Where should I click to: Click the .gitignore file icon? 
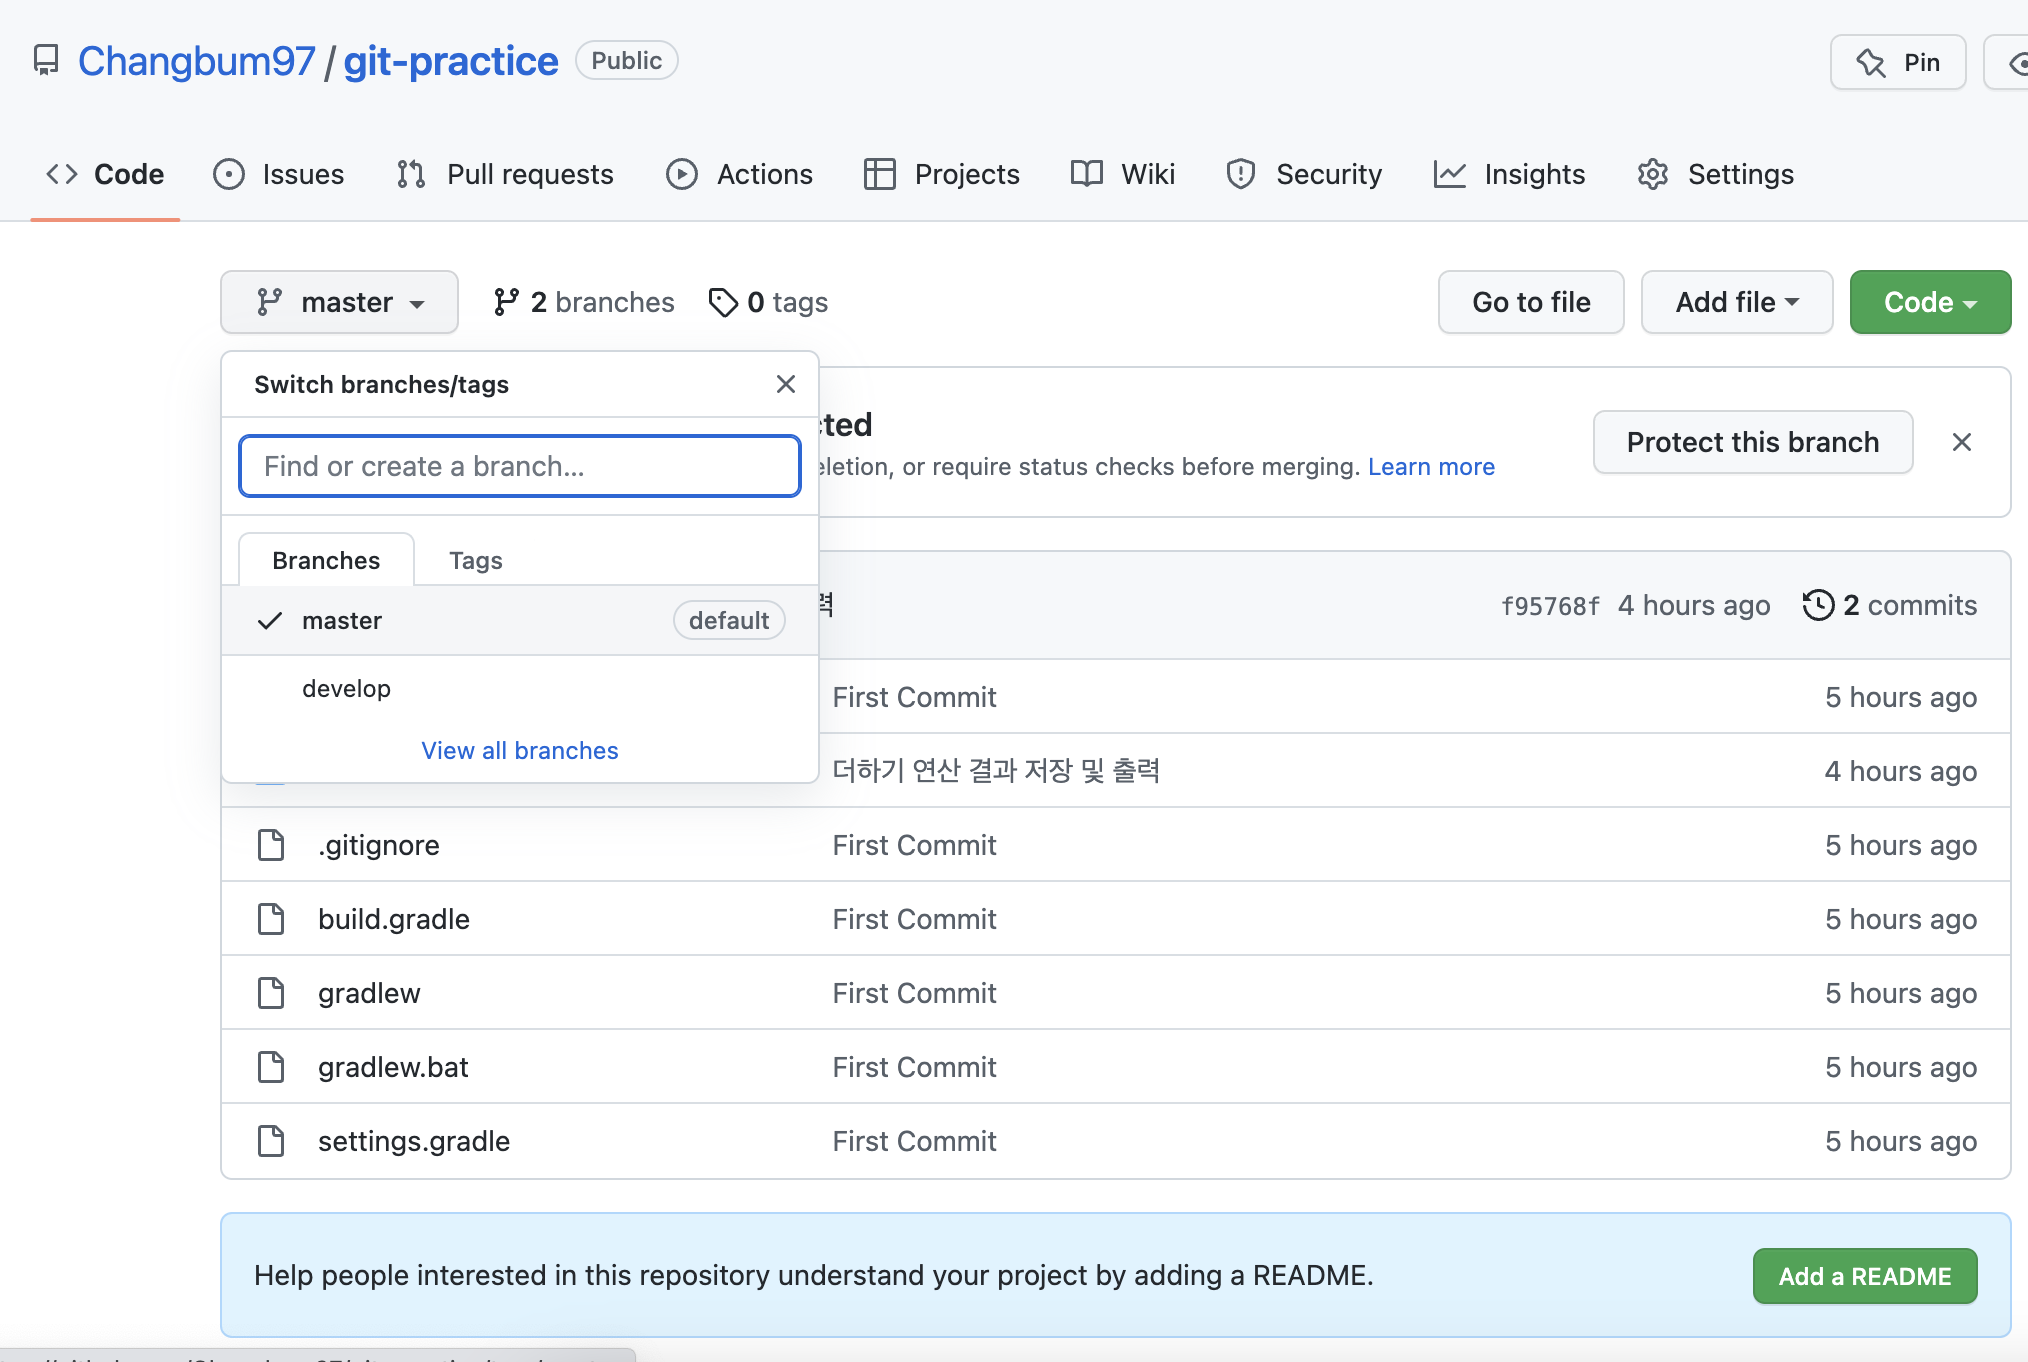(x=271, y=845)
